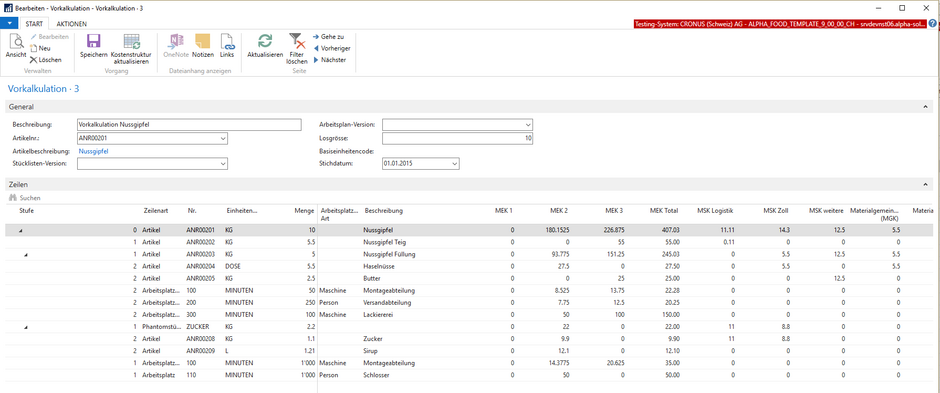Image resolution: width=940 pixels, height=393 pixels.
Task: Select the Versandabteilung row description
Action: pyautogui.click(x=387, y=303)
